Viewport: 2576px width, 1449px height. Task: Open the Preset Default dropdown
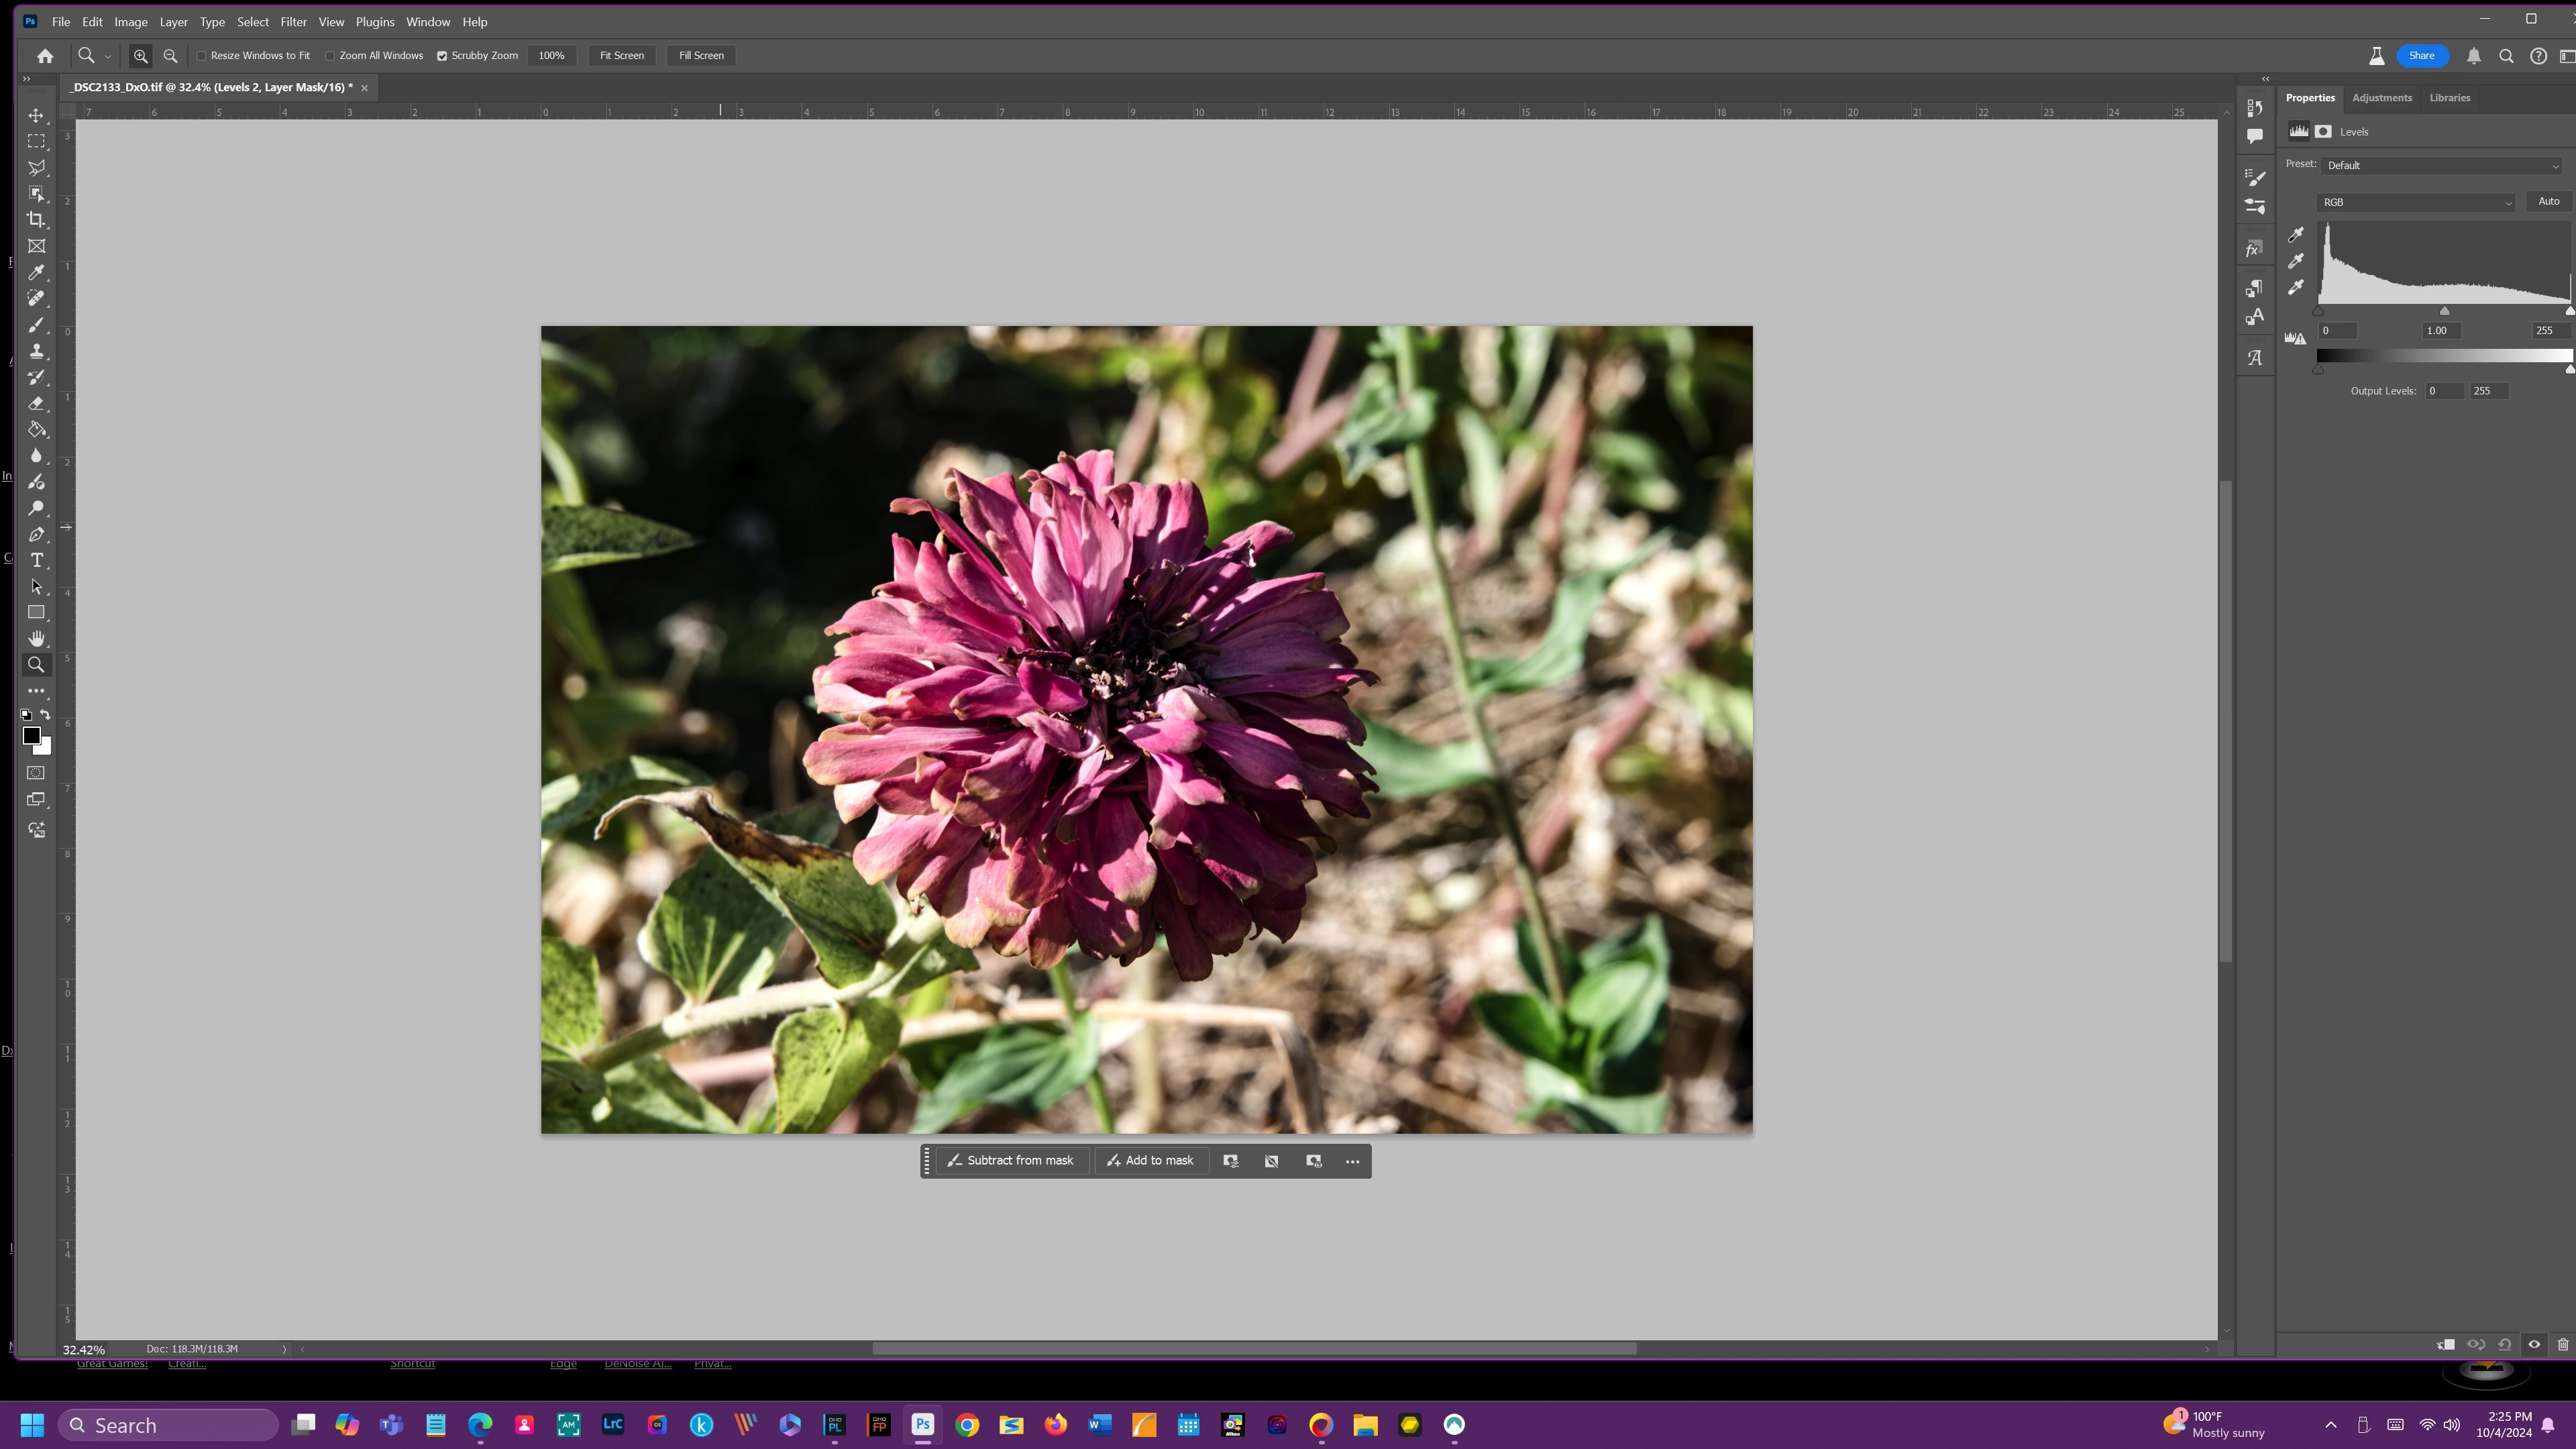[x=2441, y=166]
